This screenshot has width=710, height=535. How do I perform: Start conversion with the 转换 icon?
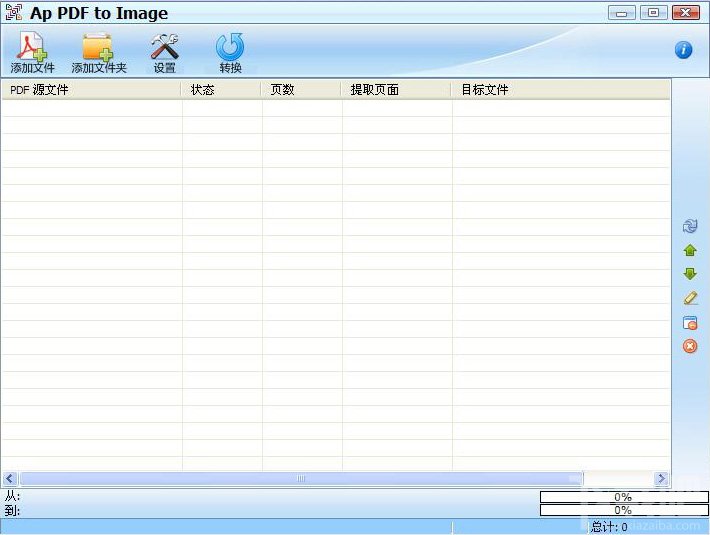[x=230, y=47]
